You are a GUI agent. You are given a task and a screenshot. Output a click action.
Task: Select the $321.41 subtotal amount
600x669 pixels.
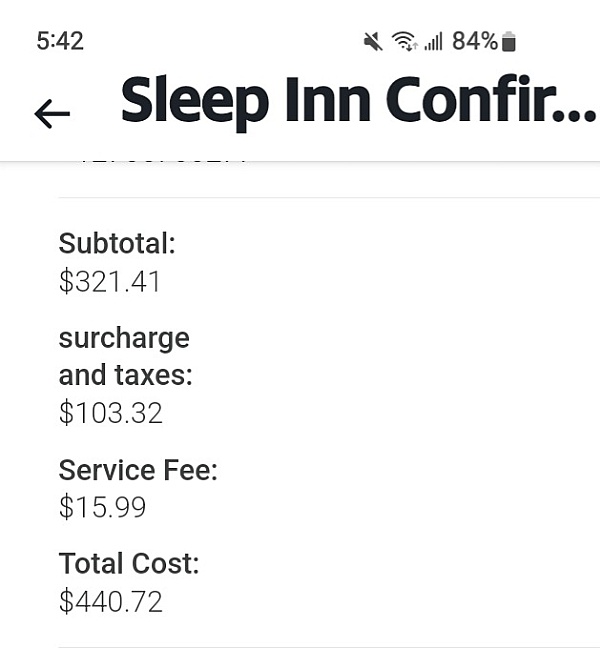[x=110, y=282]
